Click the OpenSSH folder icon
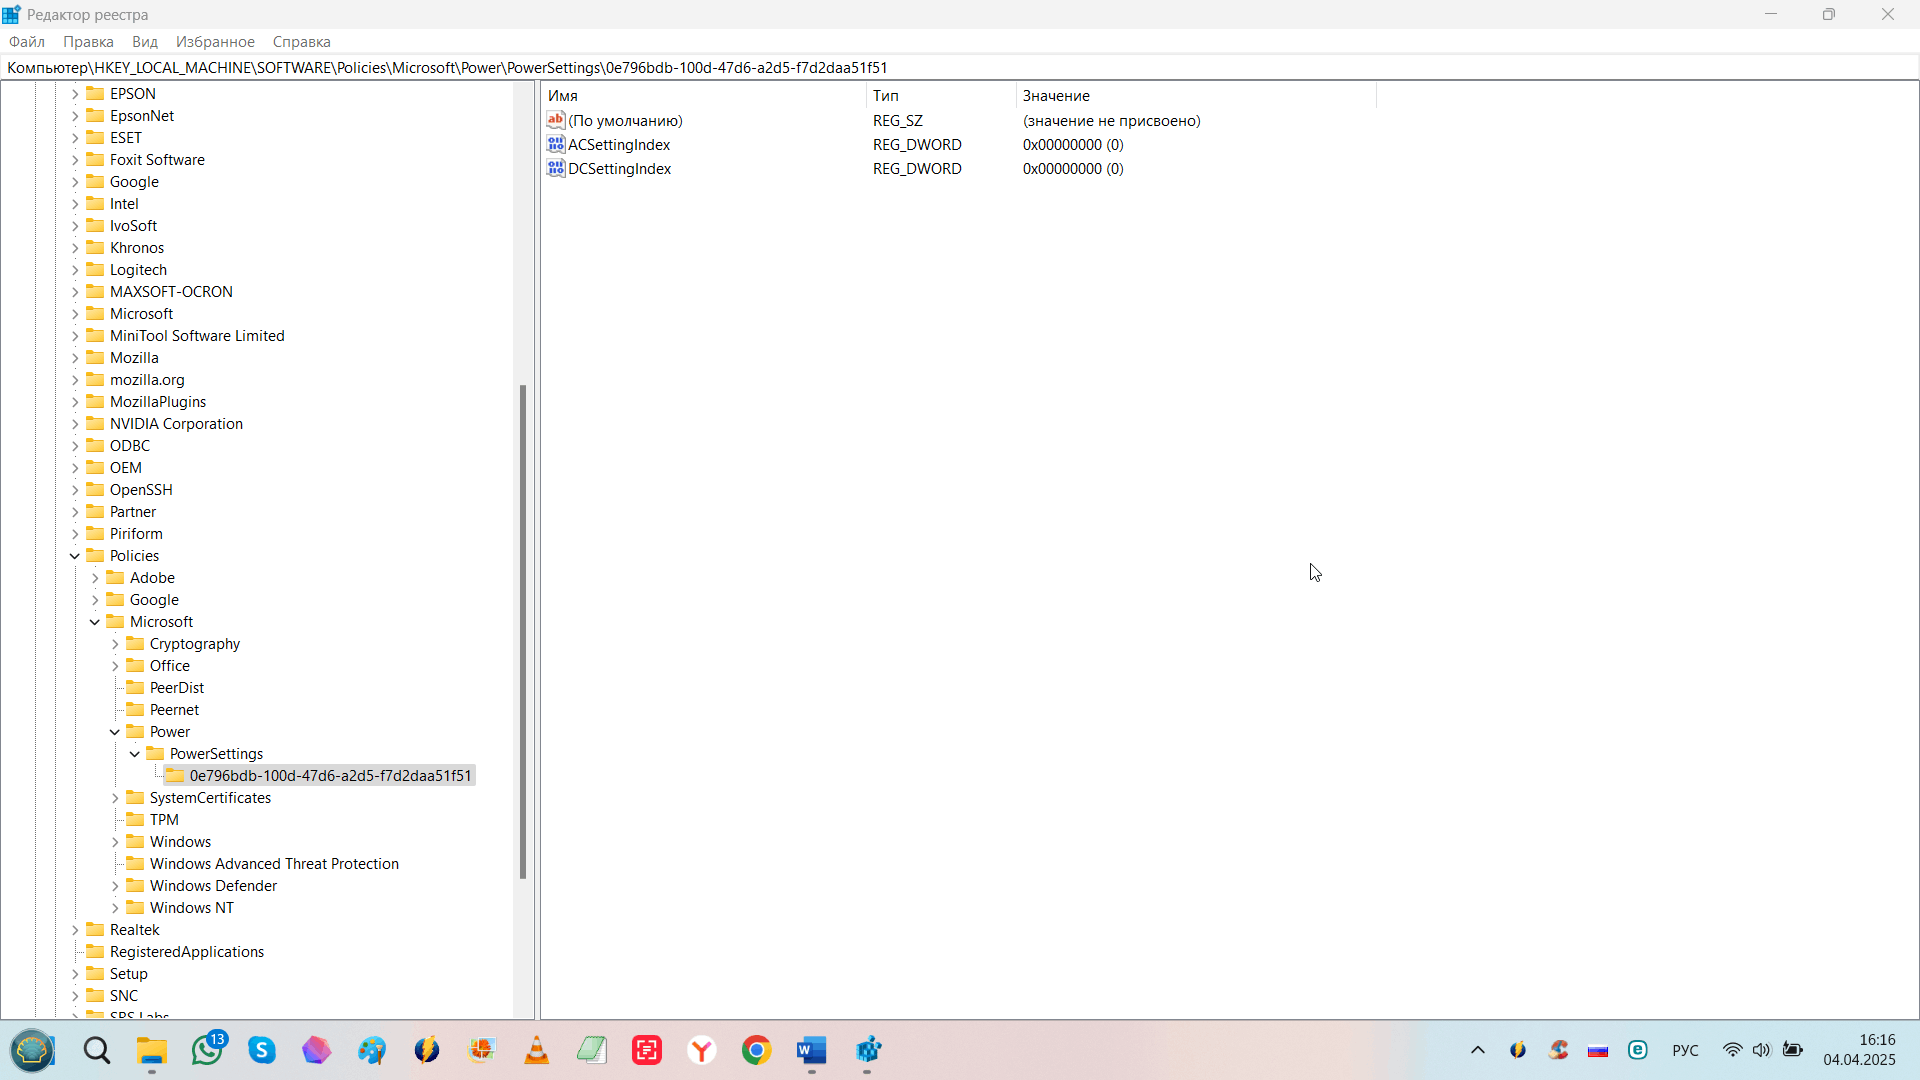The image size is (1920, 1080). click(x=95, y=489)
